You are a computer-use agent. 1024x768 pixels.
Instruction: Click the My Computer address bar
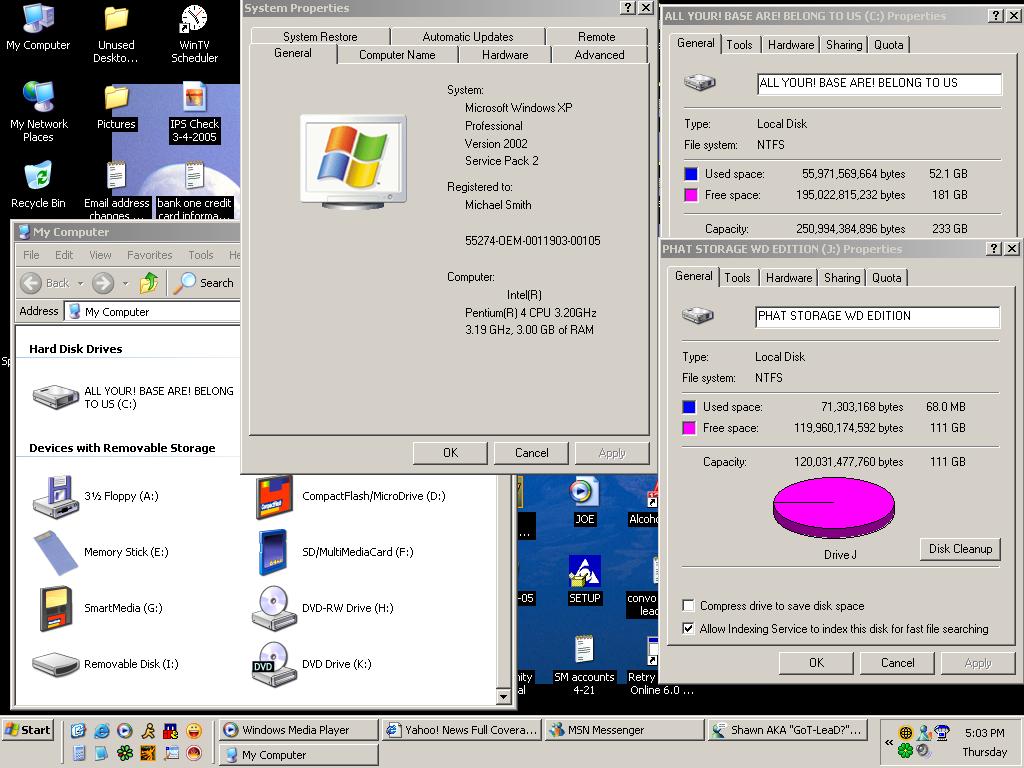[x=153, y=312]
